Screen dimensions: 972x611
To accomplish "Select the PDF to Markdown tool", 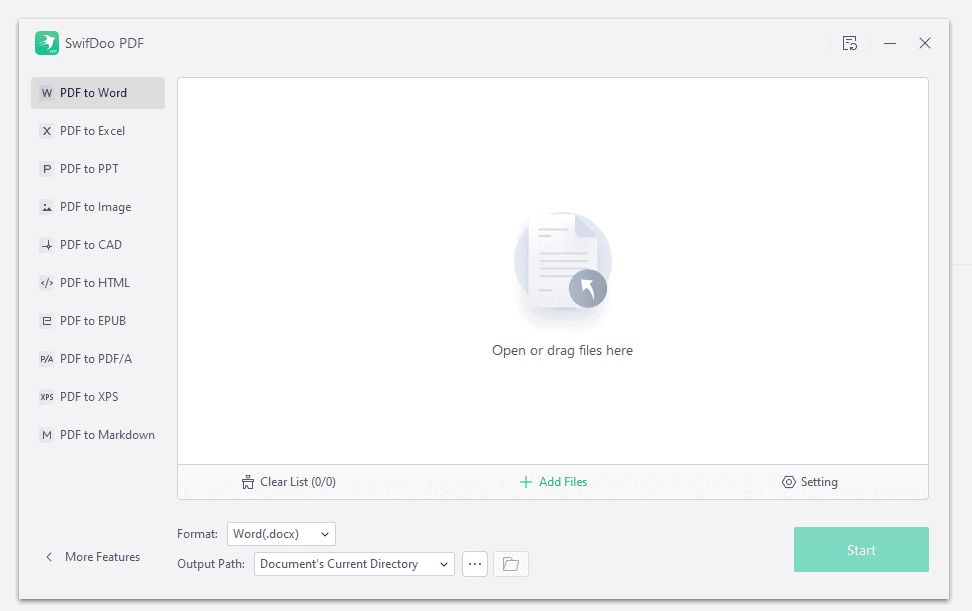I will [106, 434].
